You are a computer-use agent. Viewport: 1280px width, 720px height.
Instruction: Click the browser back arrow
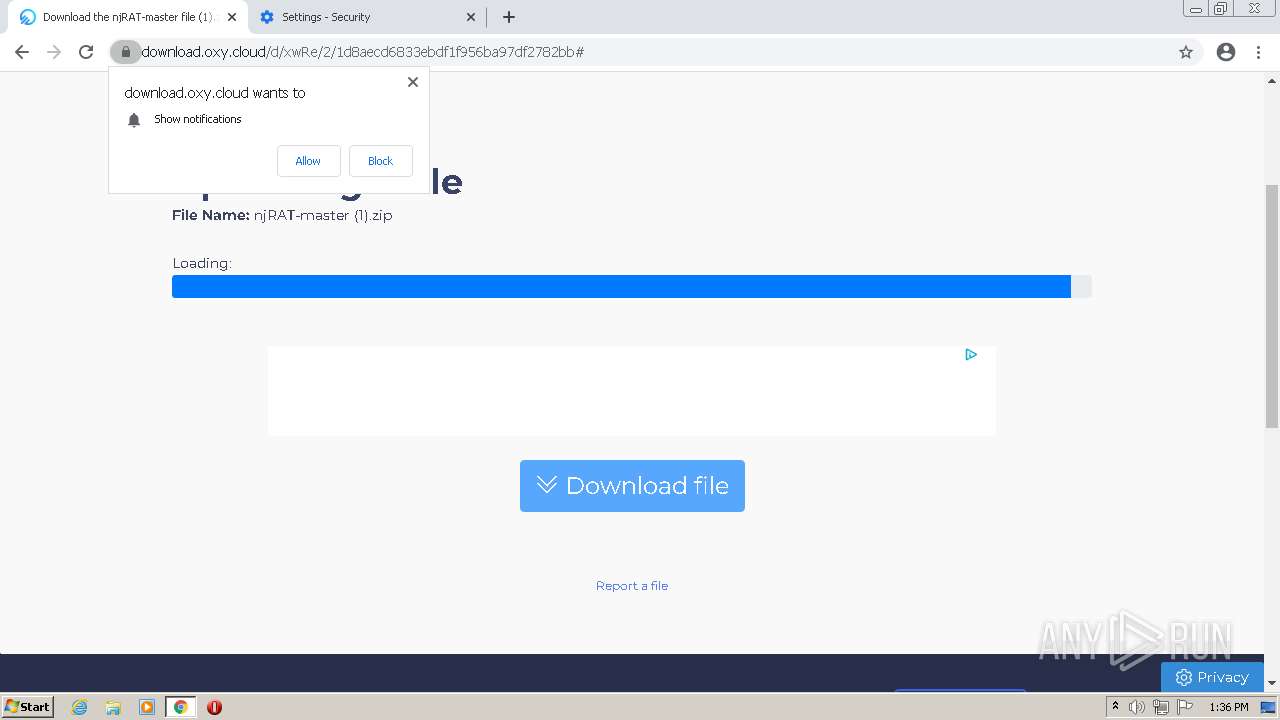[x=22, y=52]
